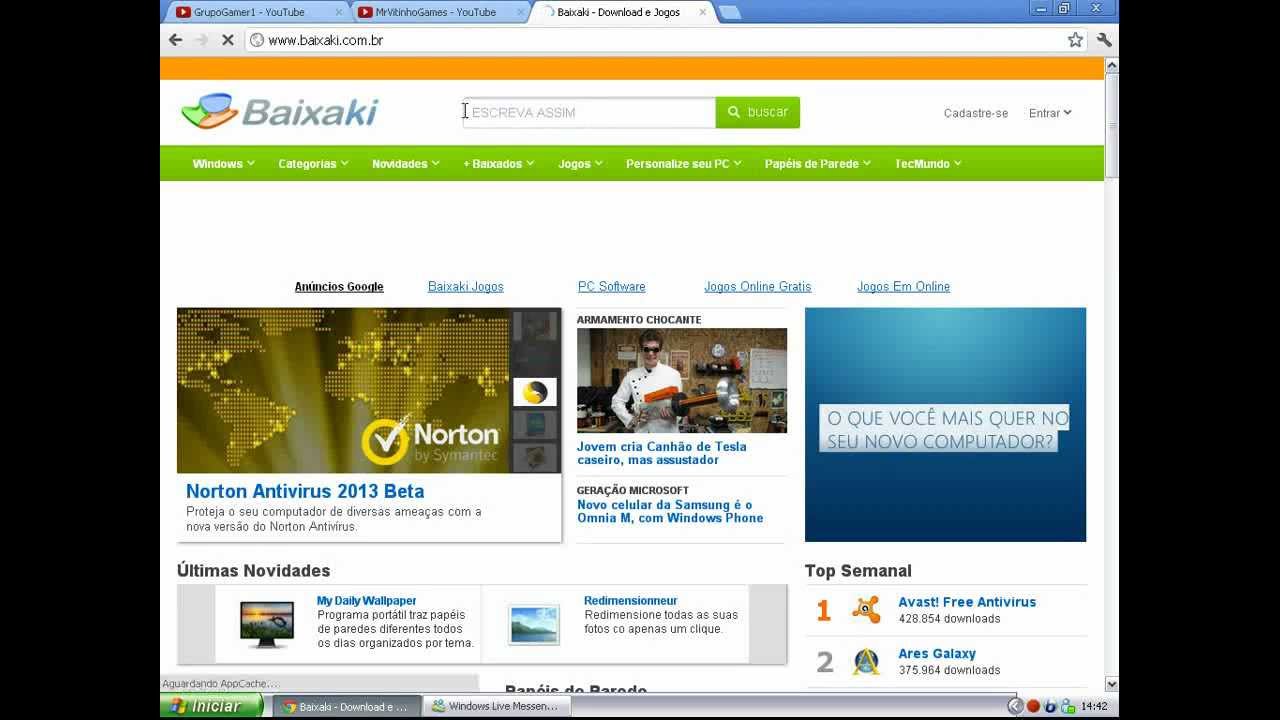
Task: Switch to Windows Live Messenger taskbar item
Action: pos(496,706)
